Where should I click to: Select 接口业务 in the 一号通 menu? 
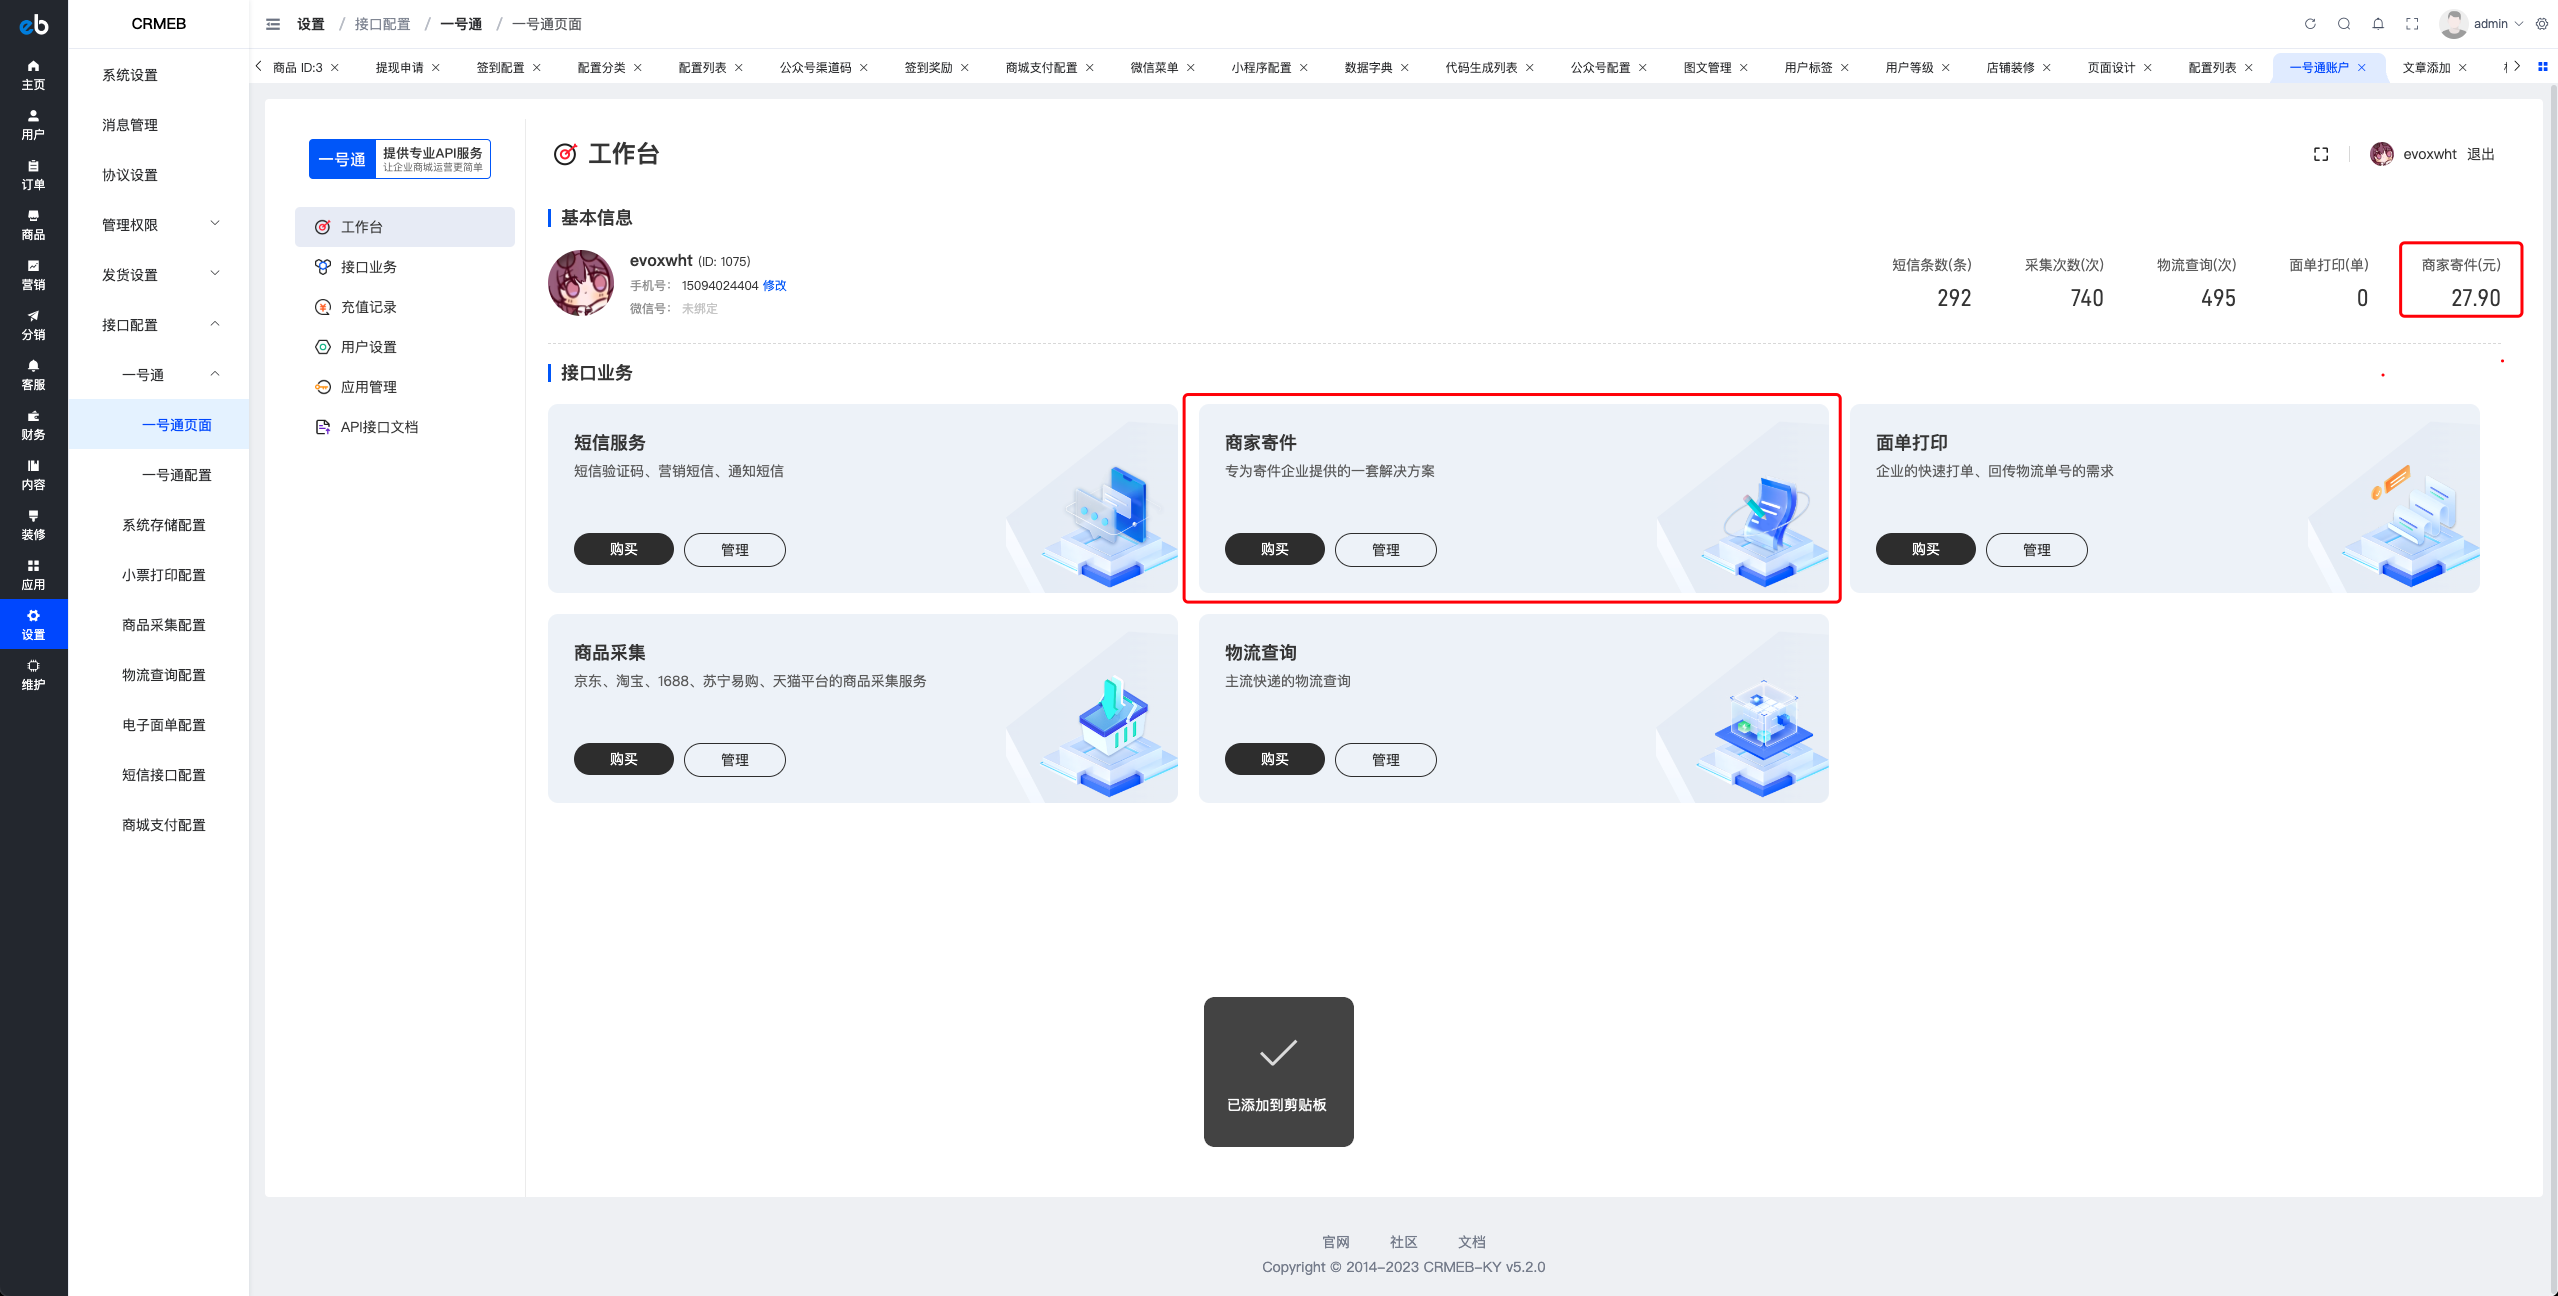point(405,267)
